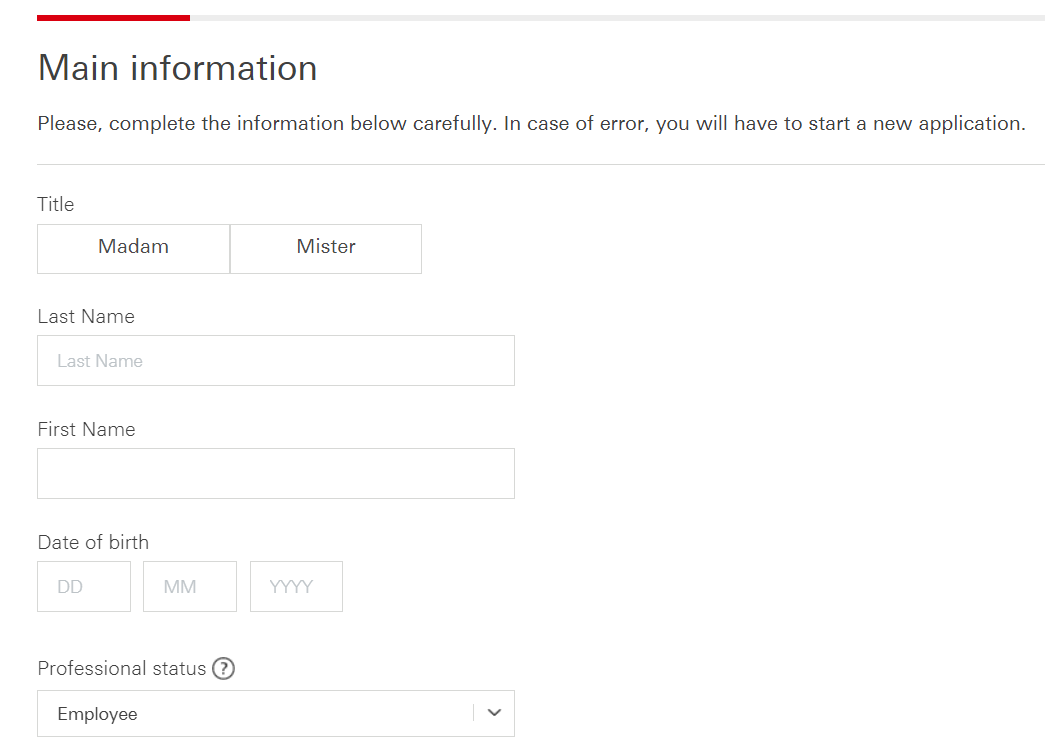
Task: Click the red progress bar segment
Action: pyautogui.click(x=113, y=18)
